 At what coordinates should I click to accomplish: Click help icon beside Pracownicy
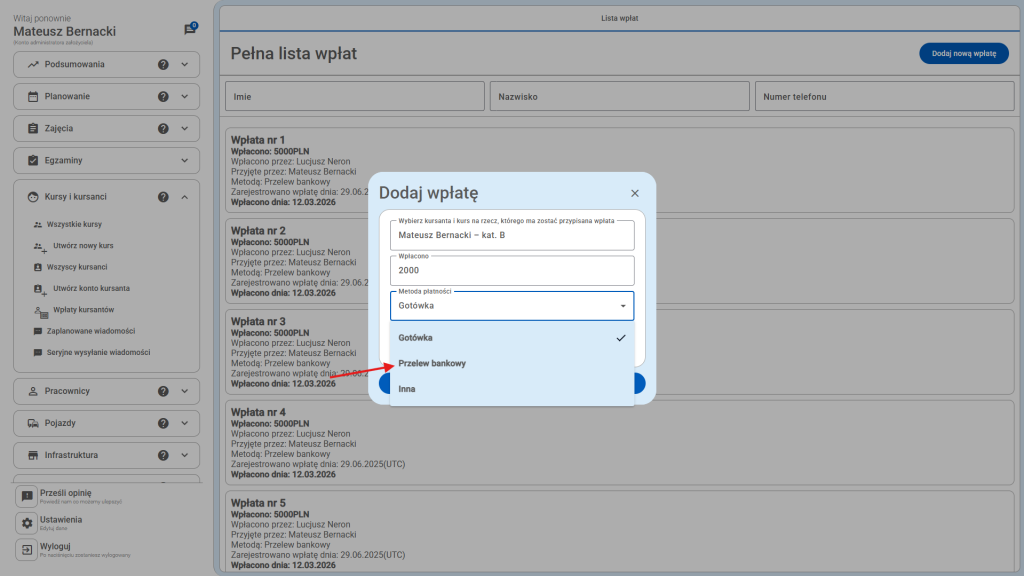pyautogui.click(x=163, y=391)
